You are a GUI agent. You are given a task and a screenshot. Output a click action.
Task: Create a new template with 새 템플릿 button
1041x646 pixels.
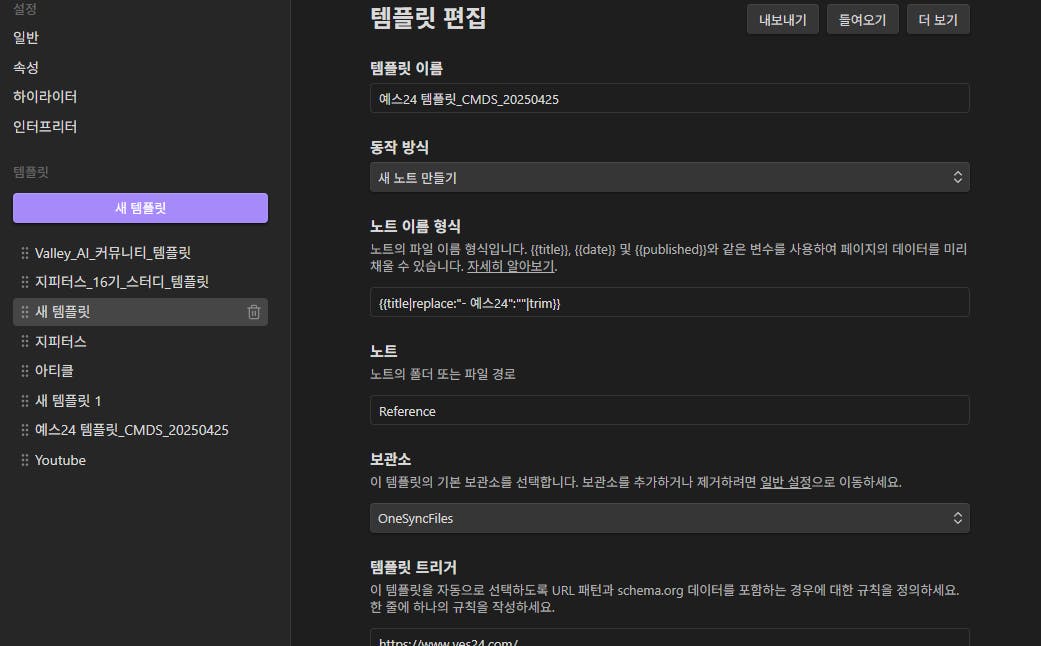point(140,208)
